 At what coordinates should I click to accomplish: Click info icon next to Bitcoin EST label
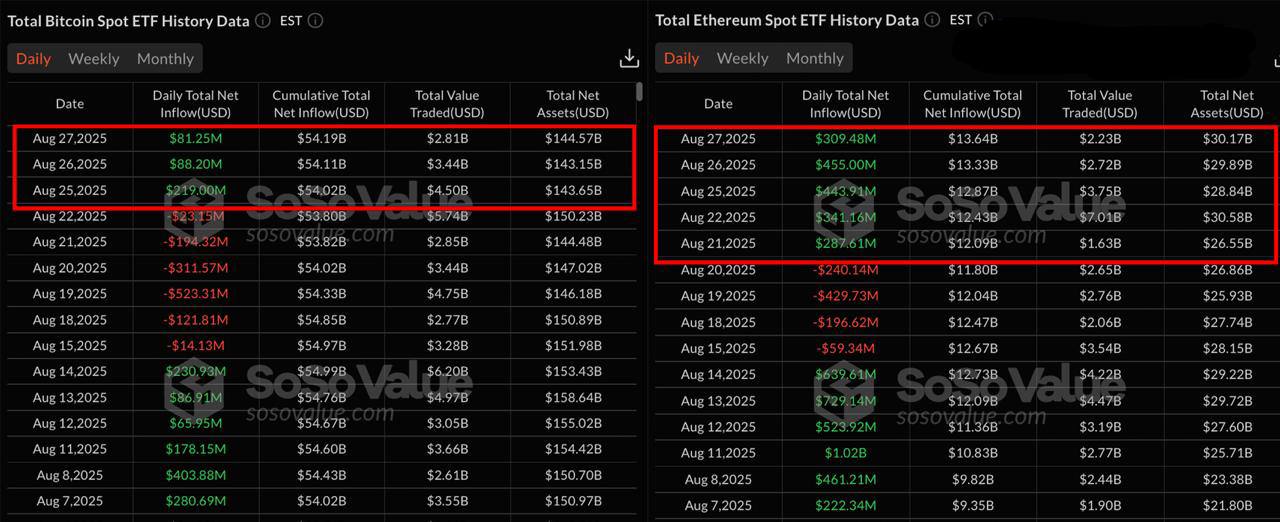point(316,20)
